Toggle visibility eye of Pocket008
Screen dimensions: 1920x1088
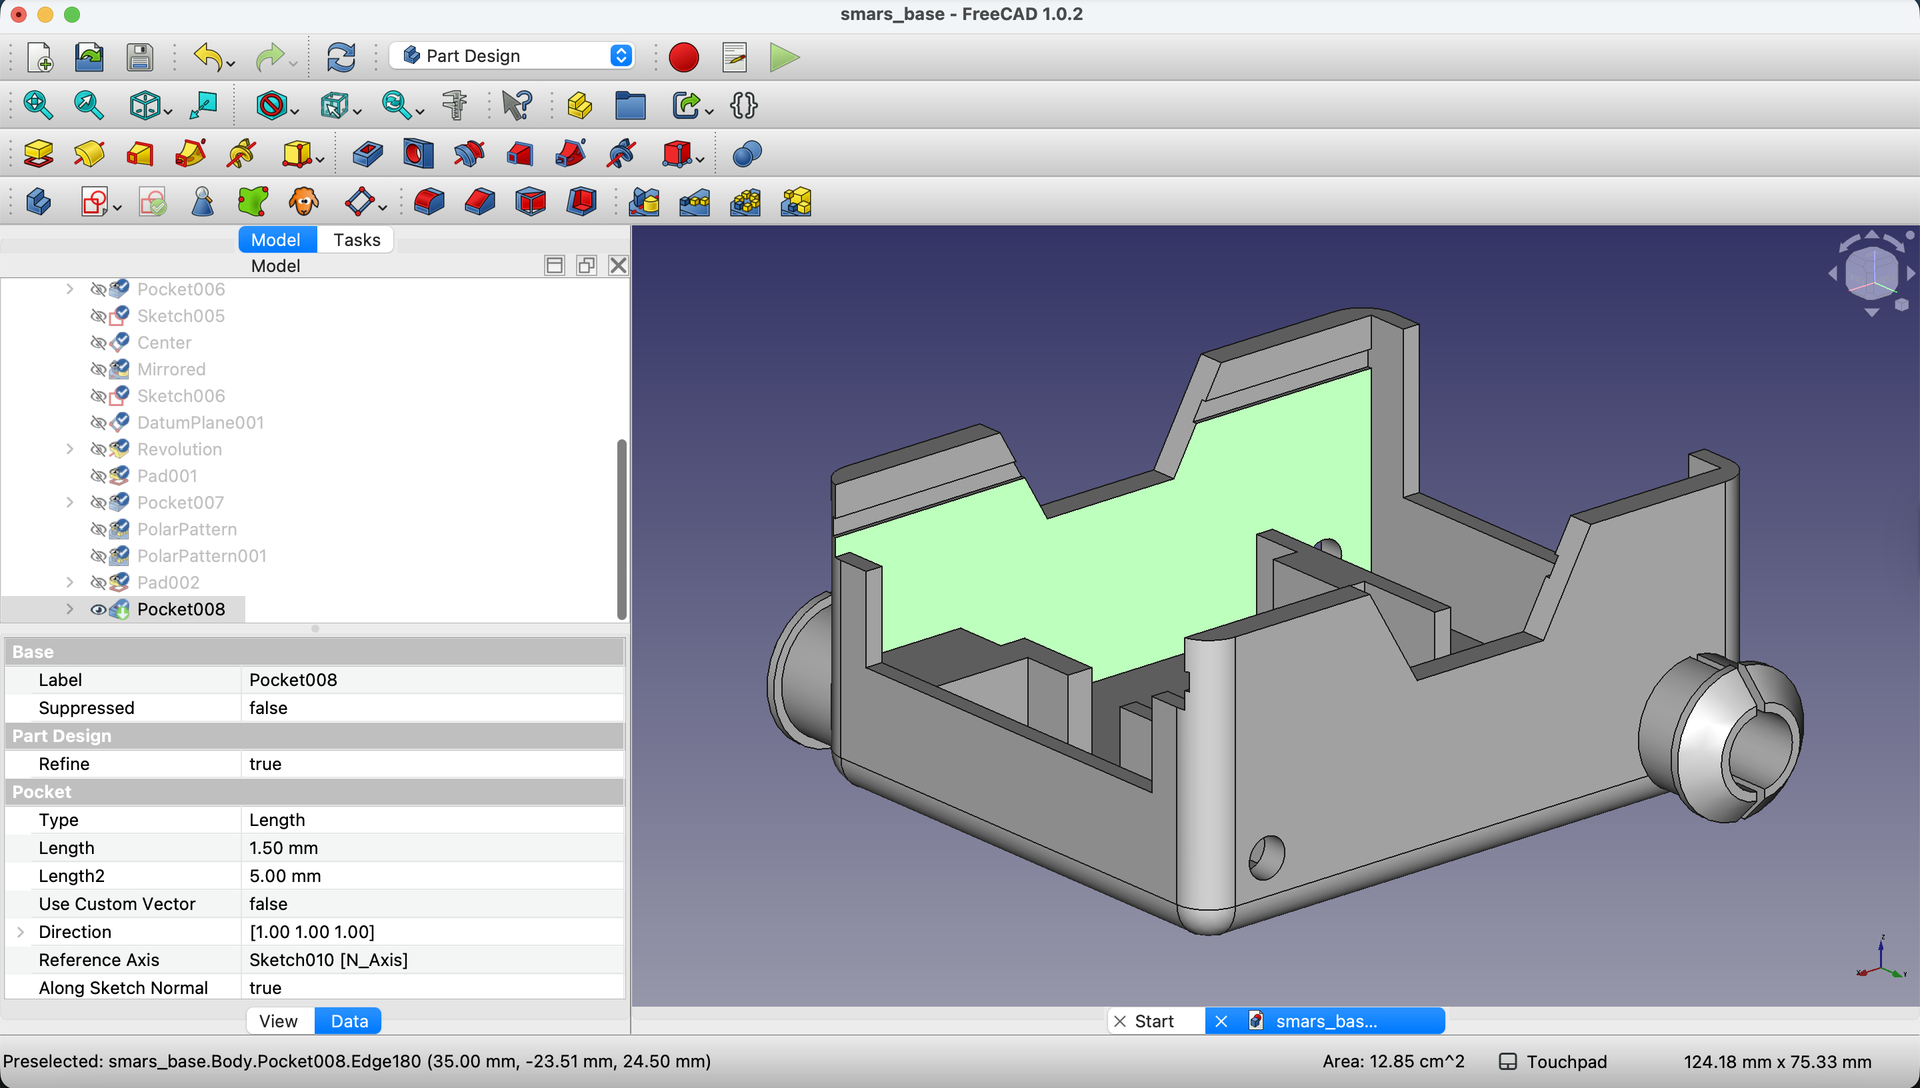(x=98, y=609)
